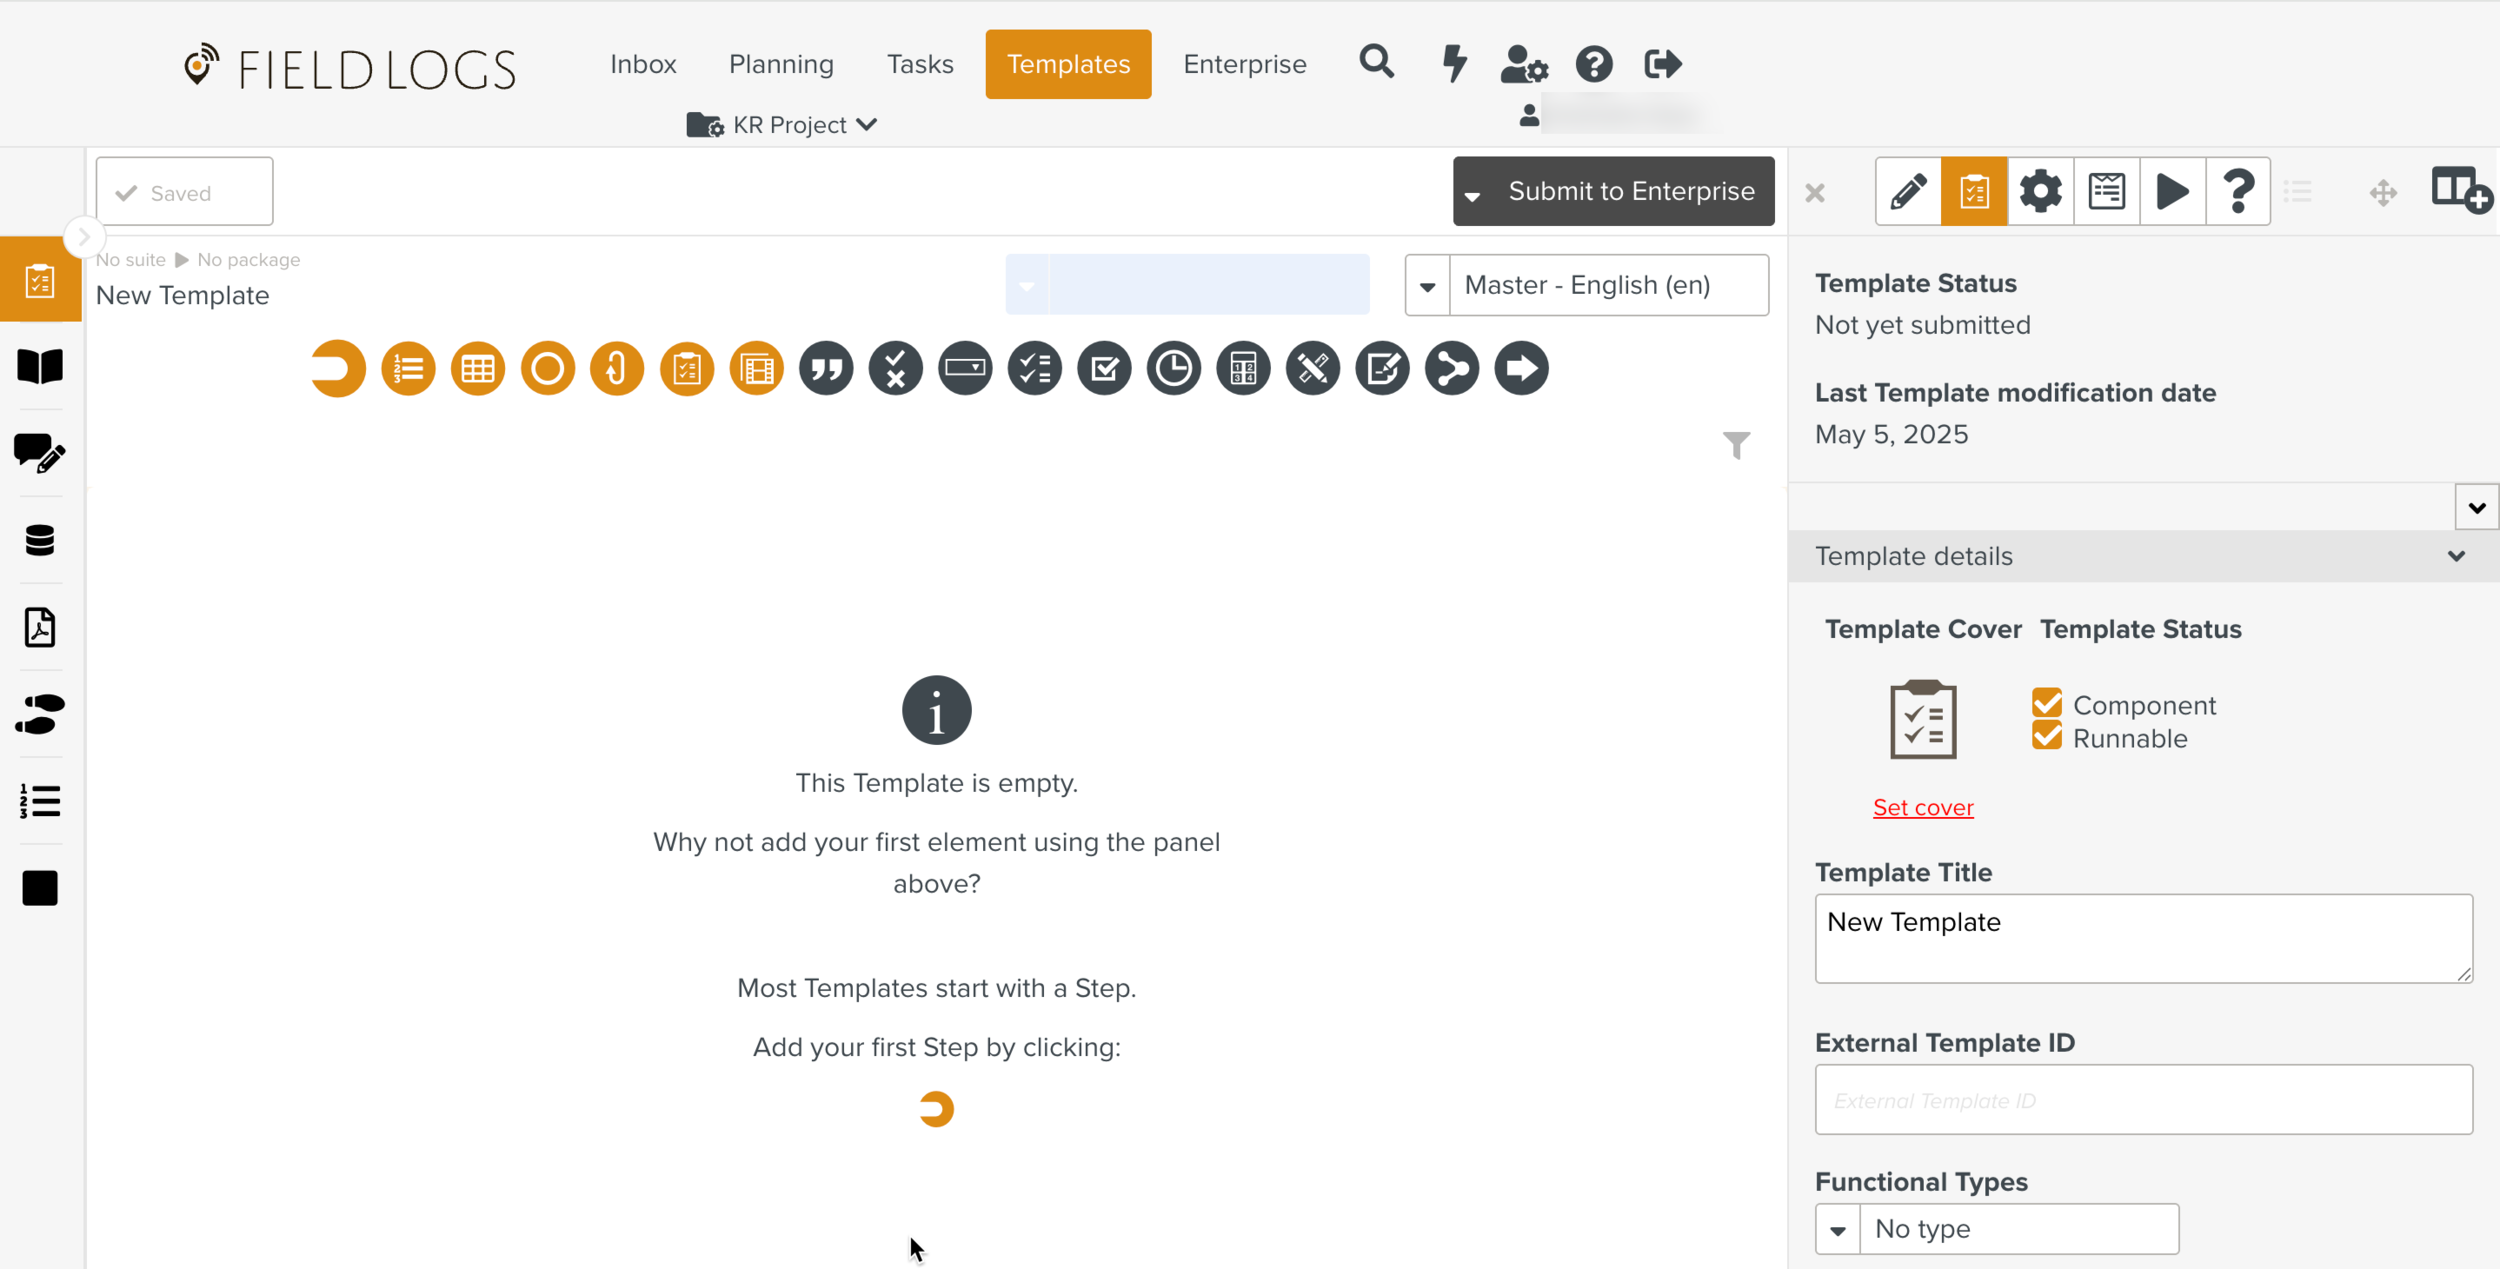Click Submit to Enterprise button
The width and height of the screenshot is (2500, 1269).
point(1630,191)
